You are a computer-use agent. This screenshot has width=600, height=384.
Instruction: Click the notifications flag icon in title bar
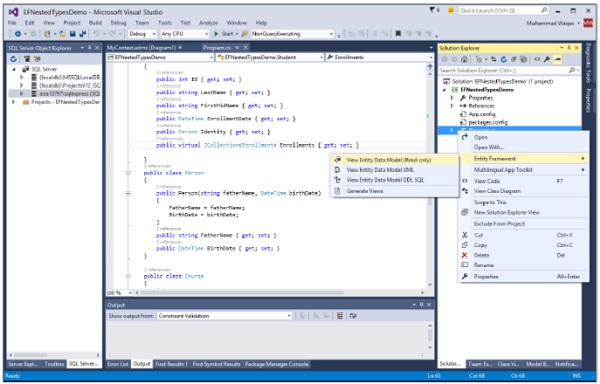coord(432,10)
